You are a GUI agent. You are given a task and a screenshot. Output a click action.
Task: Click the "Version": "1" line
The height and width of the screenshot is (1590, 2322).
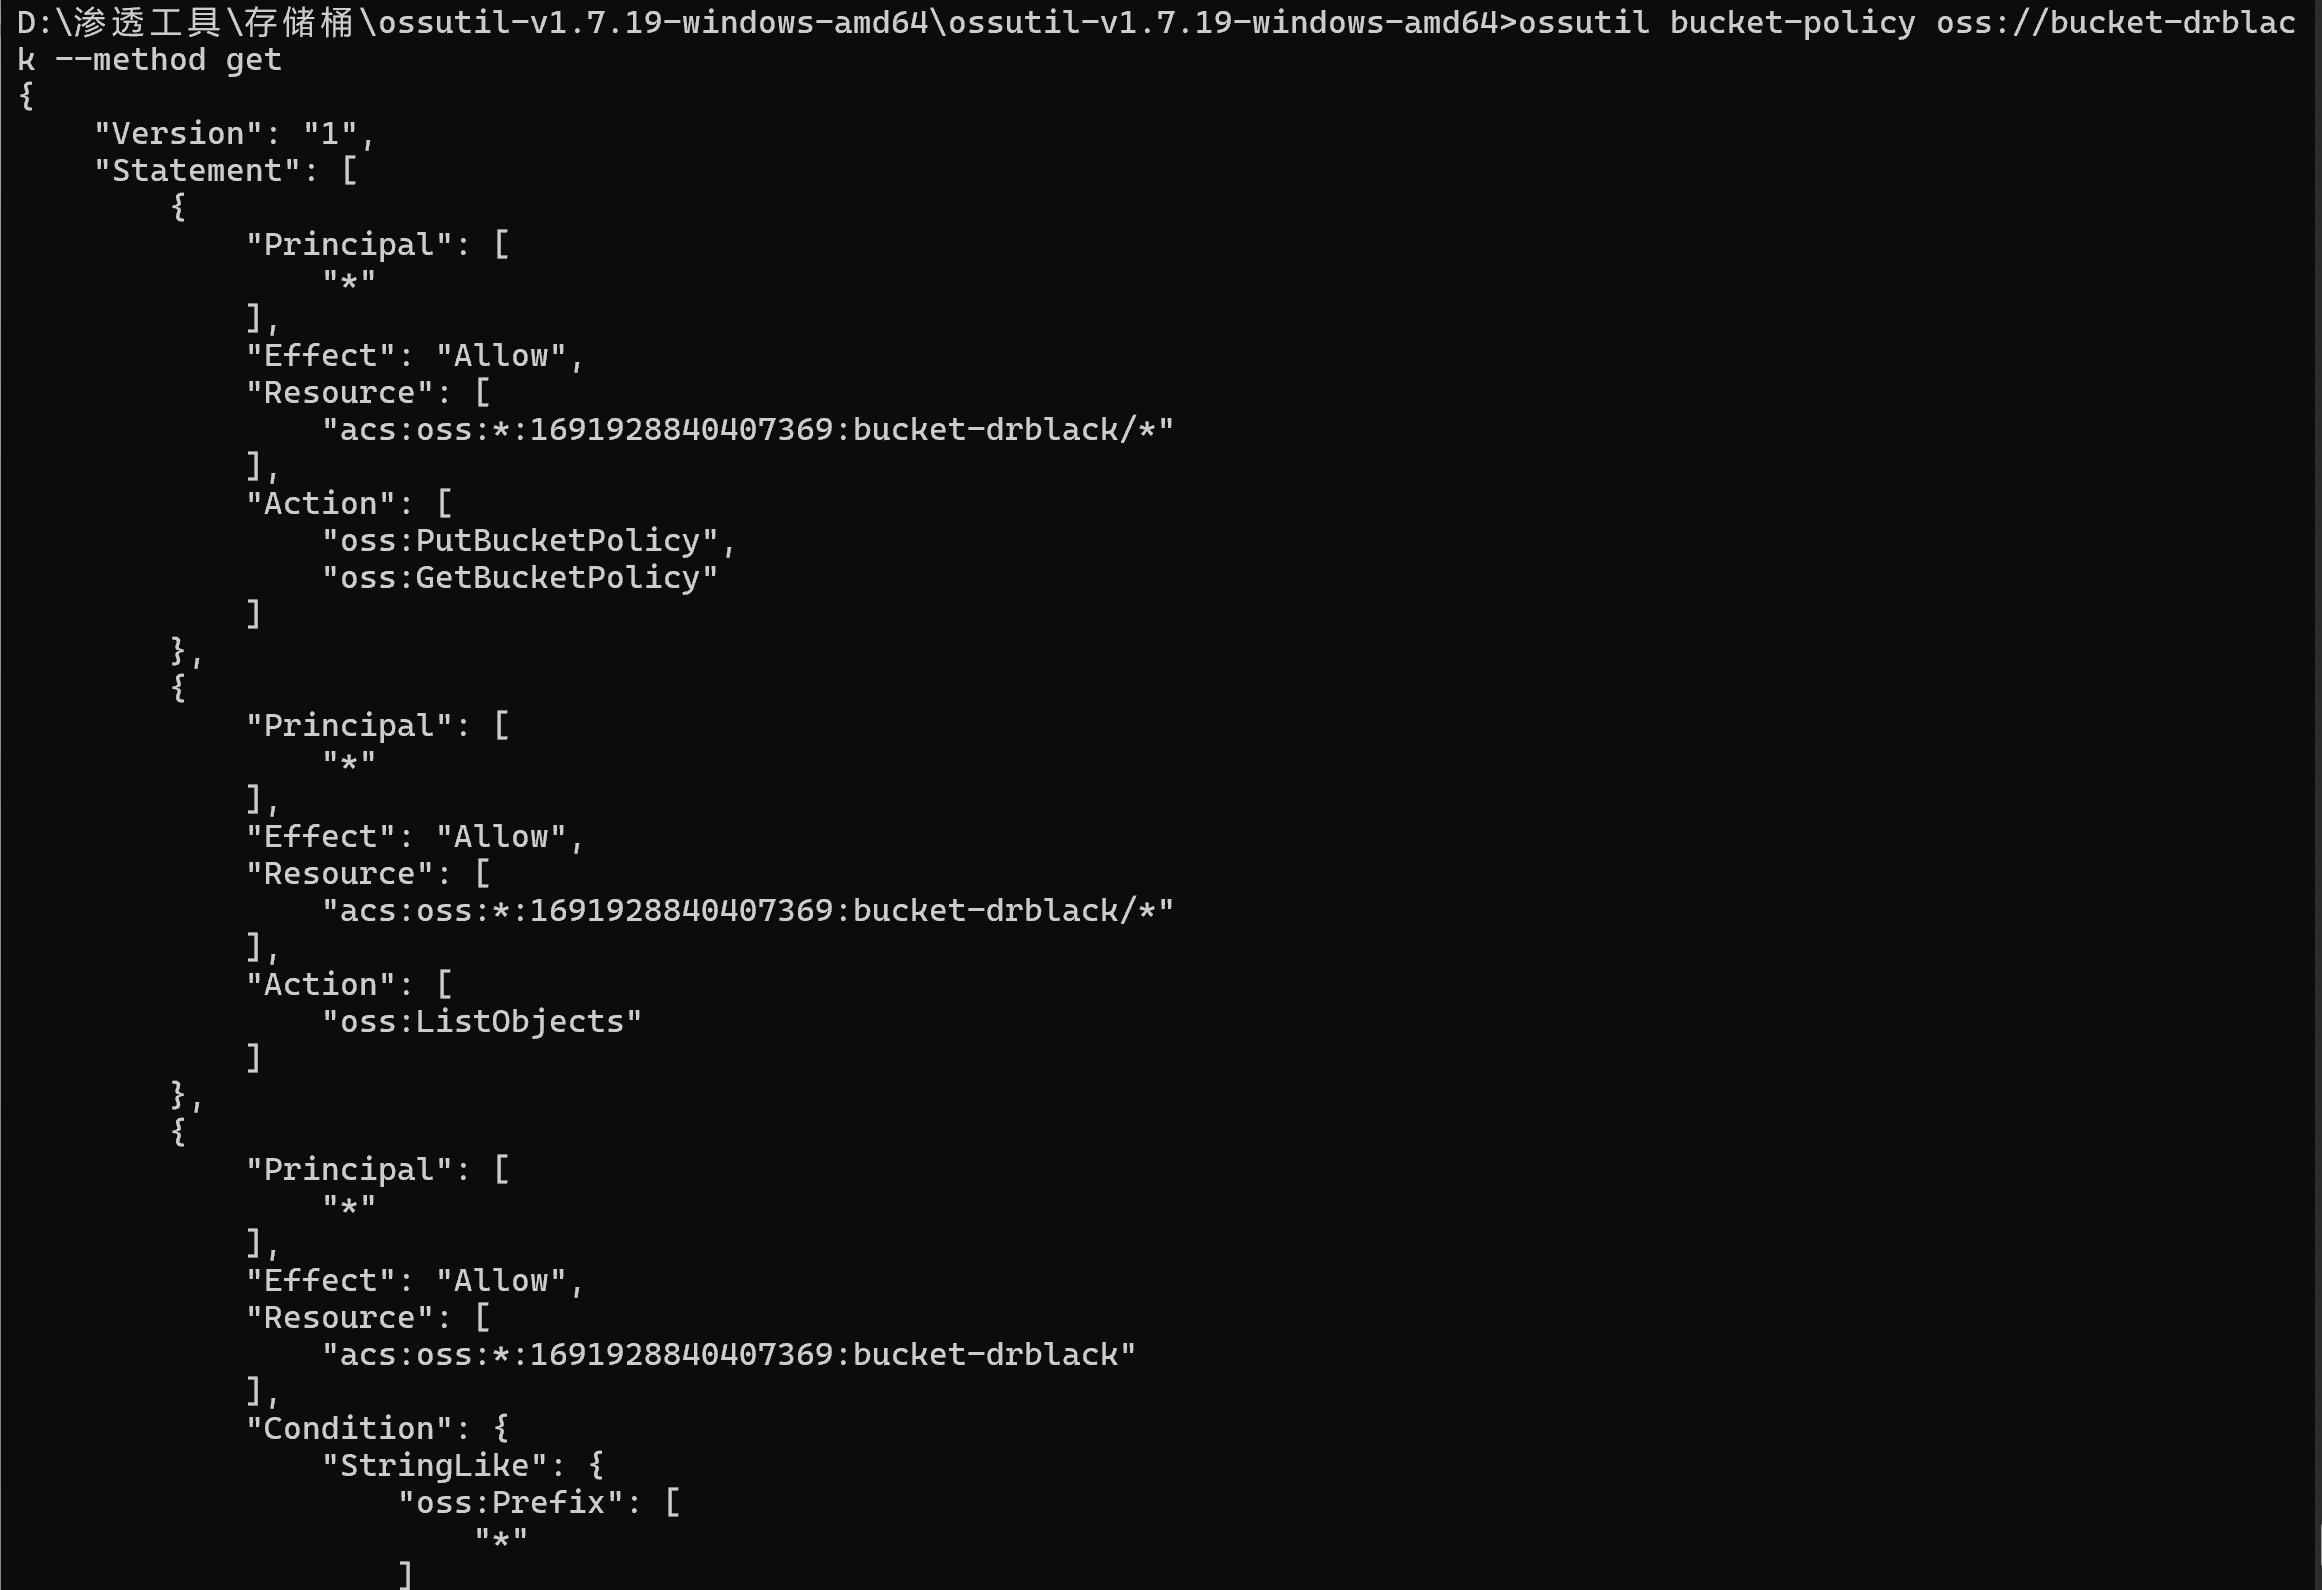235,134
